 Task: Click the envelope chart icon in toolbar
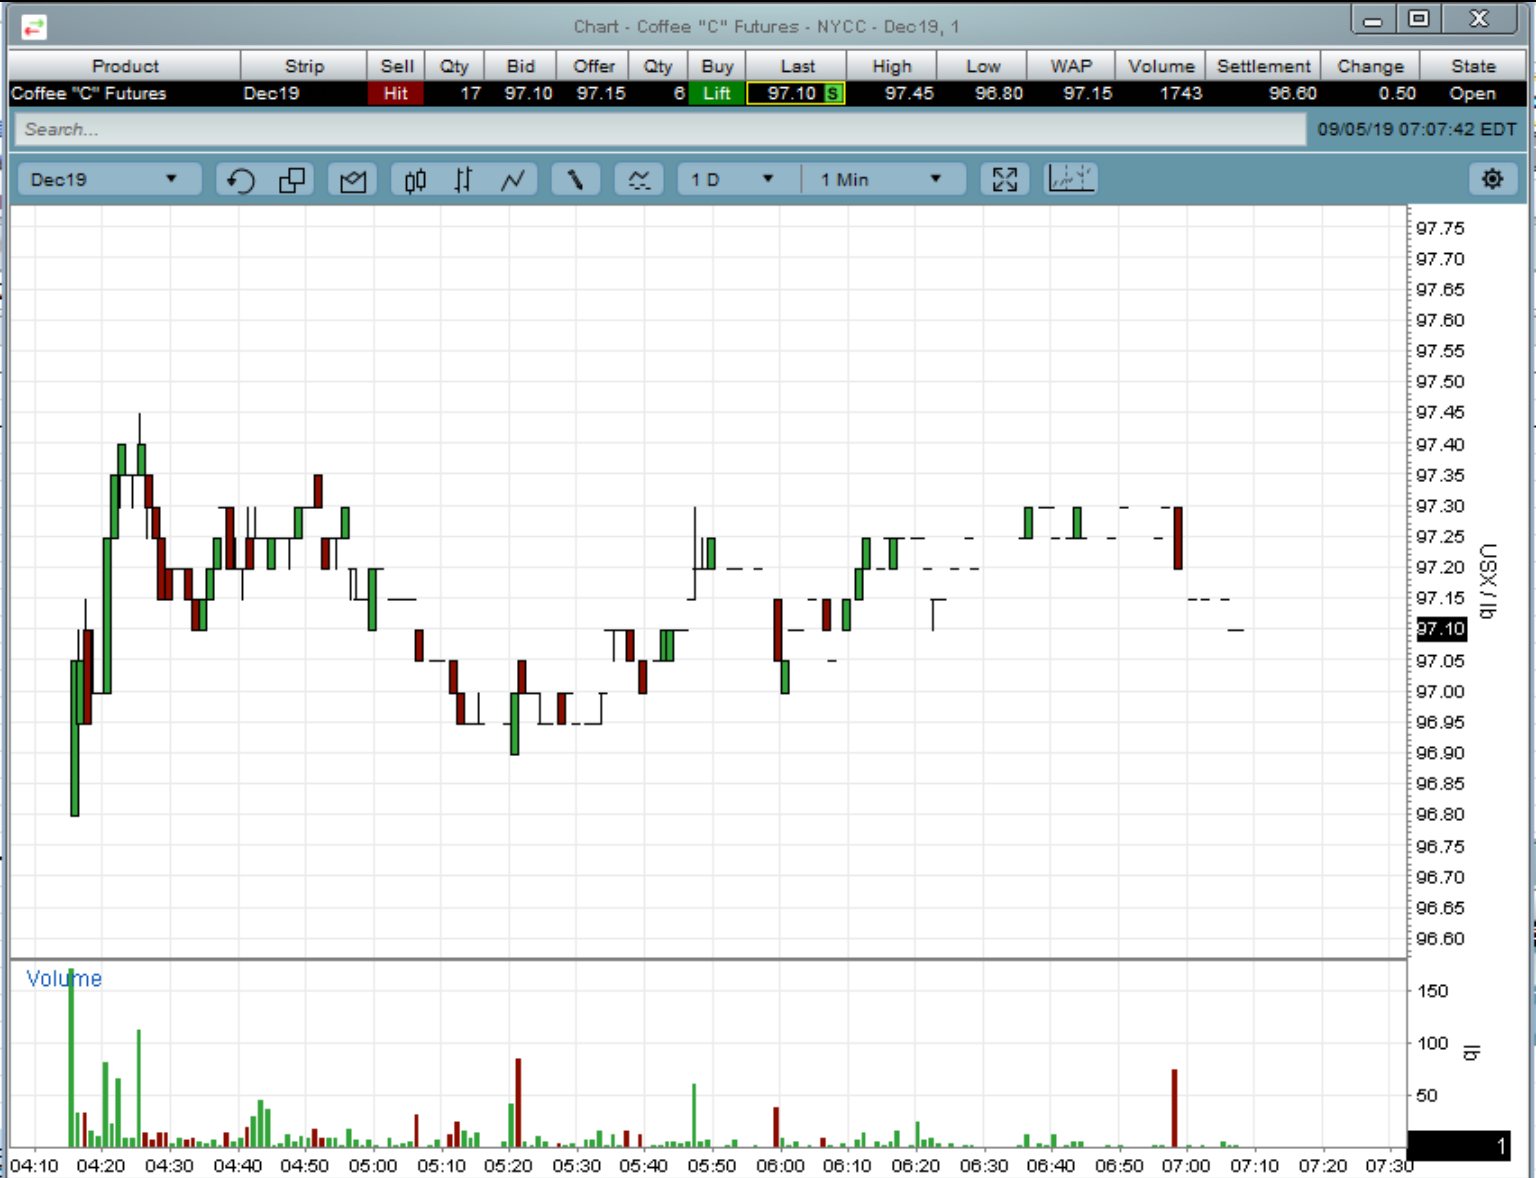[353, 180]
